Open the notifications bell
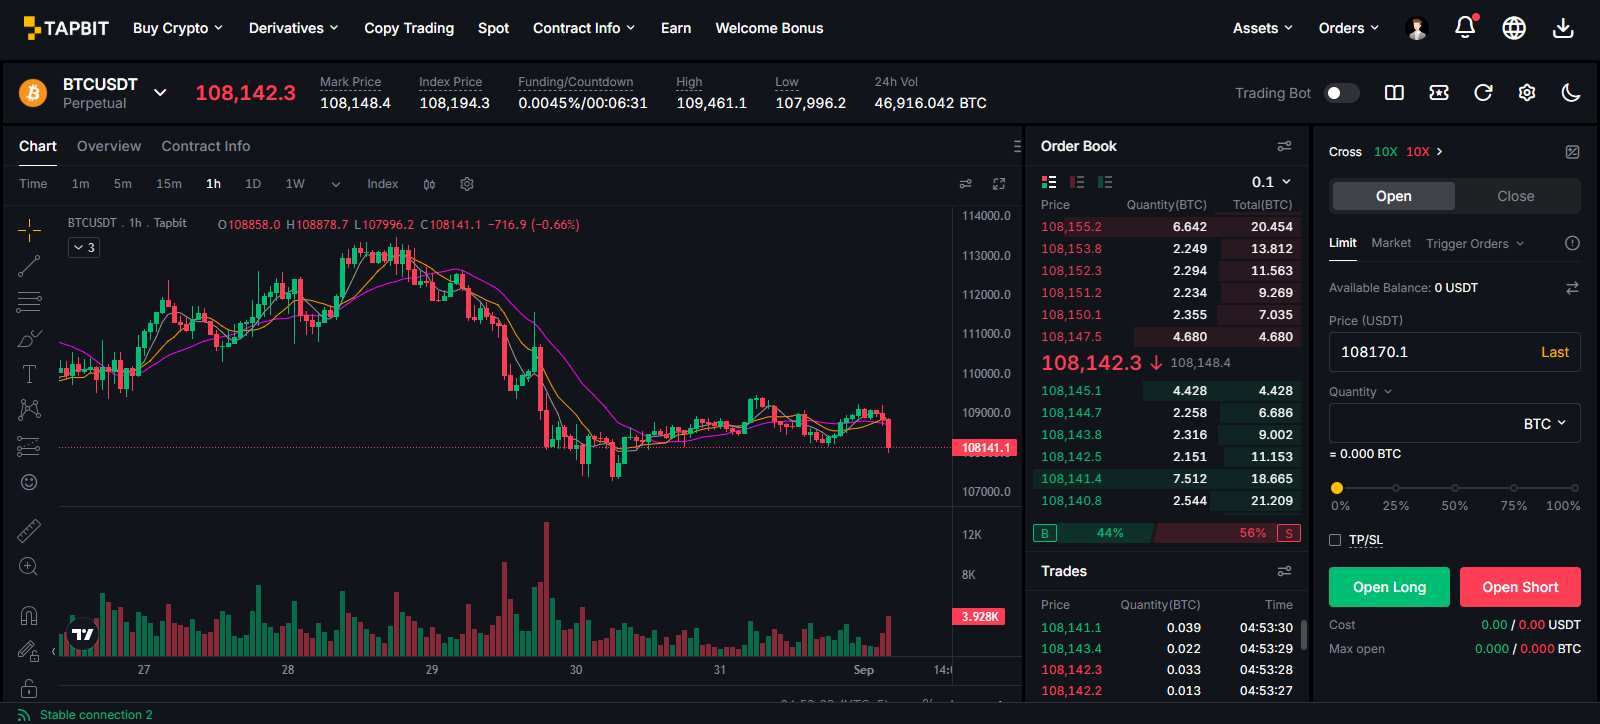Viewport: 1600px width, 724px height. tap(1465, 28)
